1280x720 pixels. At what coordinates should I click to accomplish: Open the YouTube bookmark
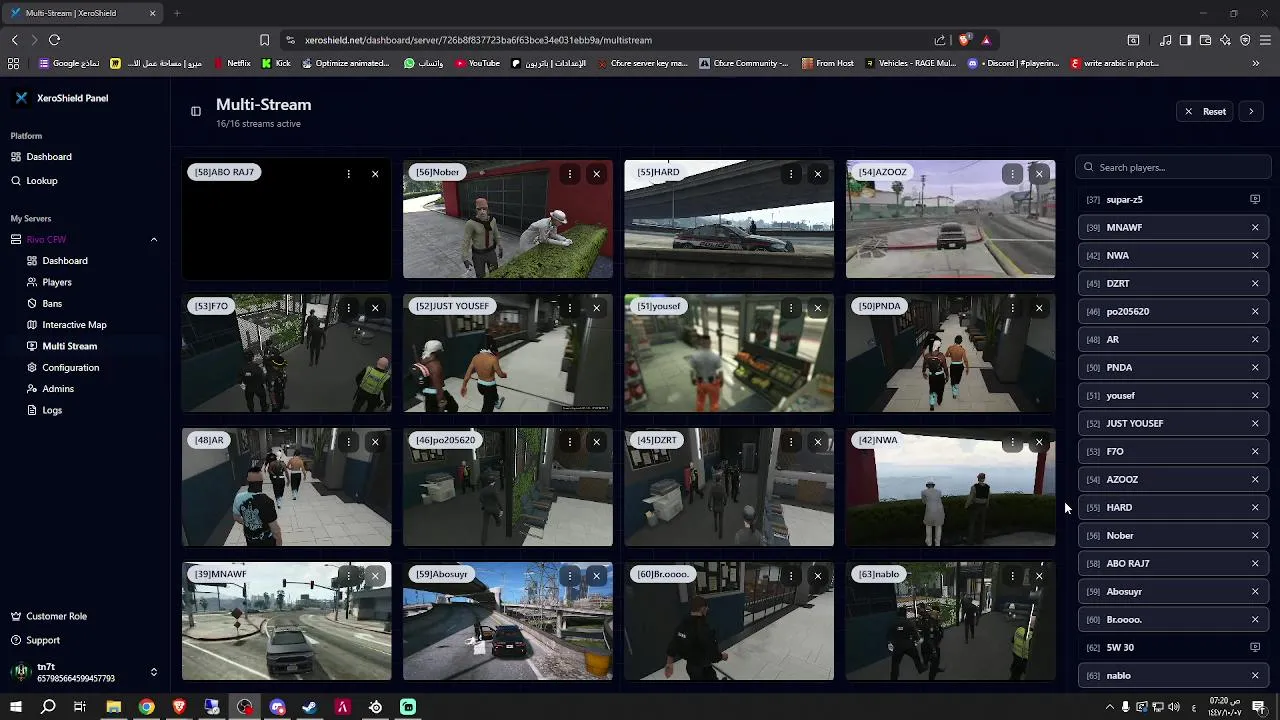pyautogui.click(x=477, y=63)
